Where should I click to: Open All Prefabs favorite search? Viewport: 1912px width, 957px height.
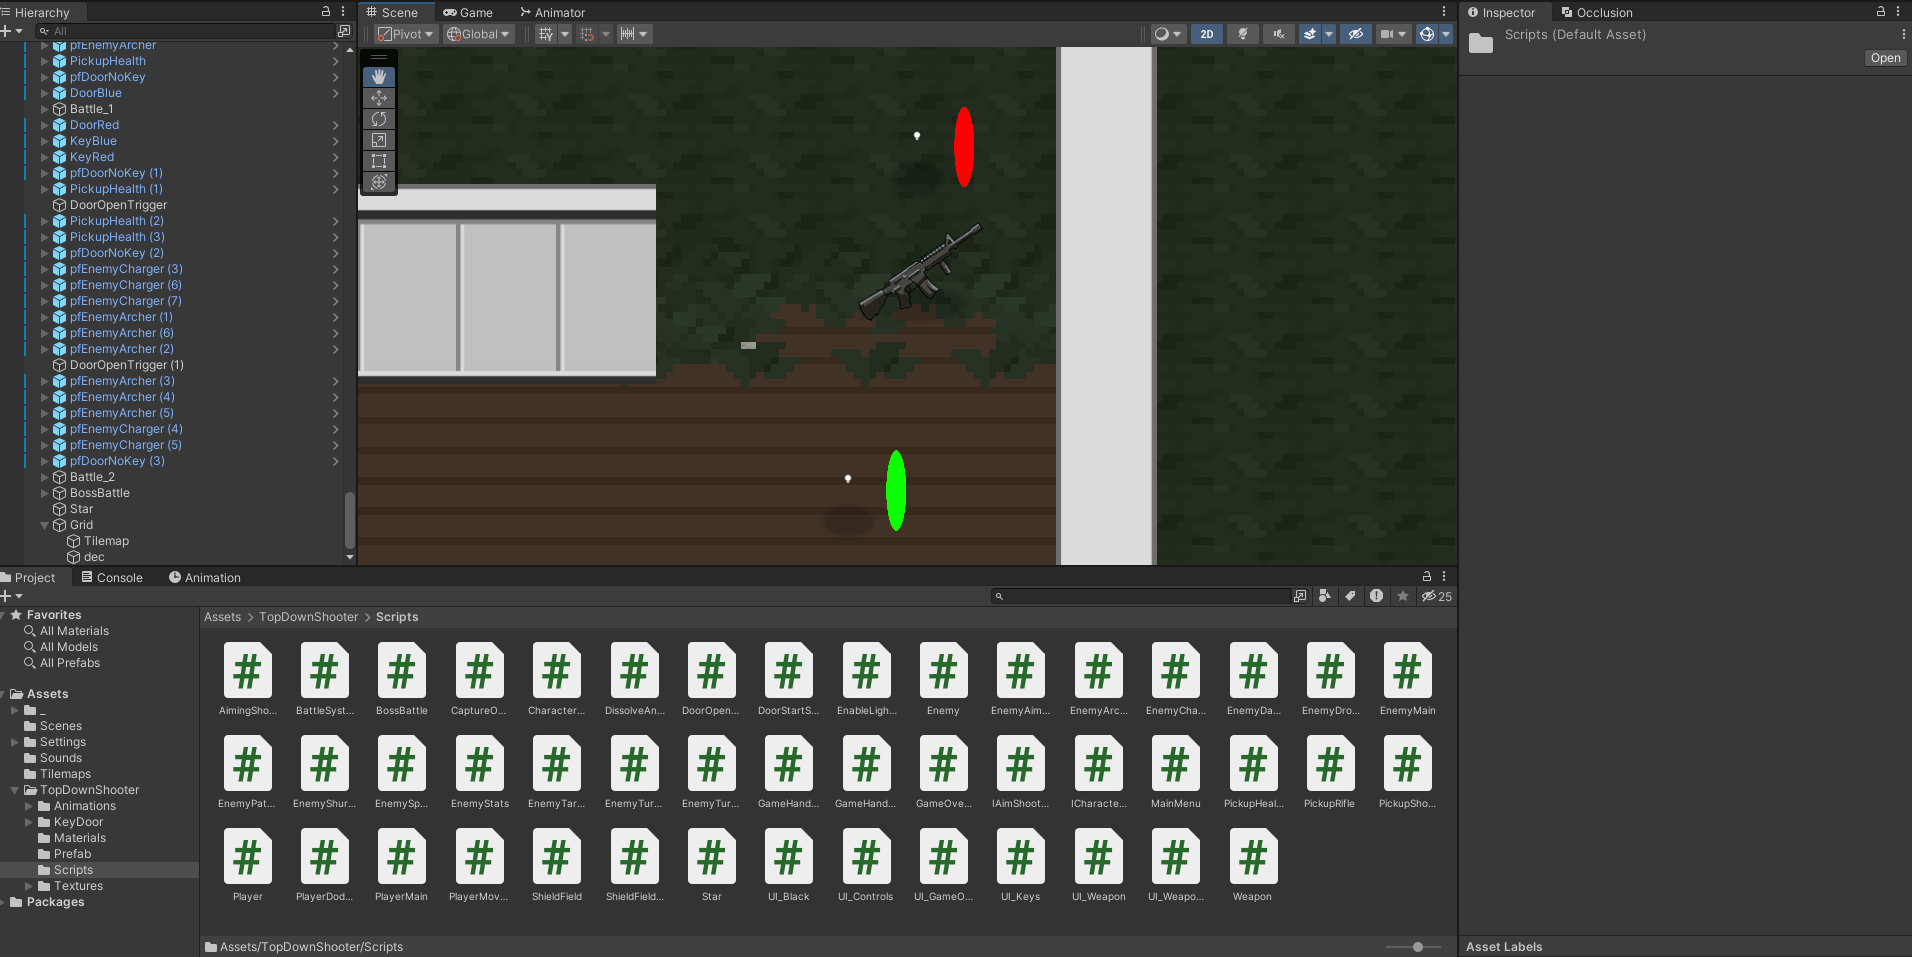[70, 663]
